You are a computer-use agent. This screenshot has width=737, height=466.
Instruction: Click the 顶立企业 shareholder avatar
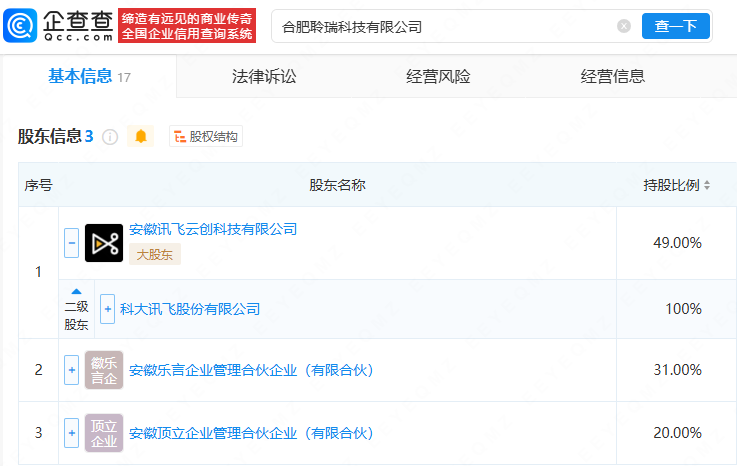tap(104, 433)
